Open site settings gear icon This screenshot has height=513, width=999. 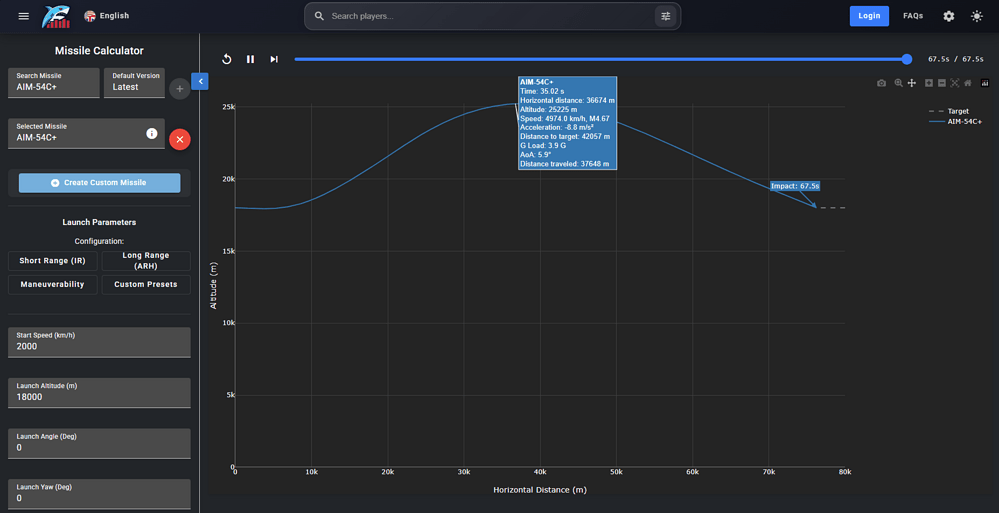[949, 16]
